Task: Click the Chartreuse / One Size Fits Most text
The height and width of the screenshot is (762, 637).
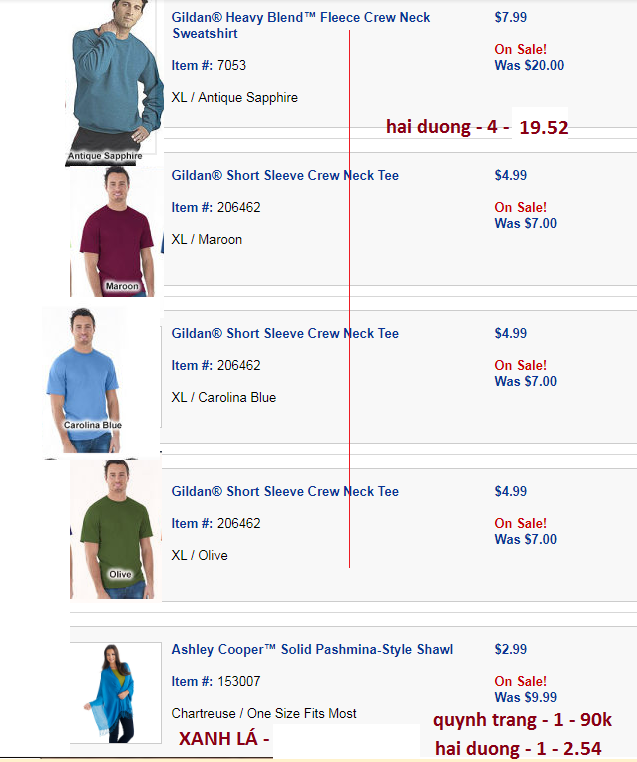Action: click(264, 713)
